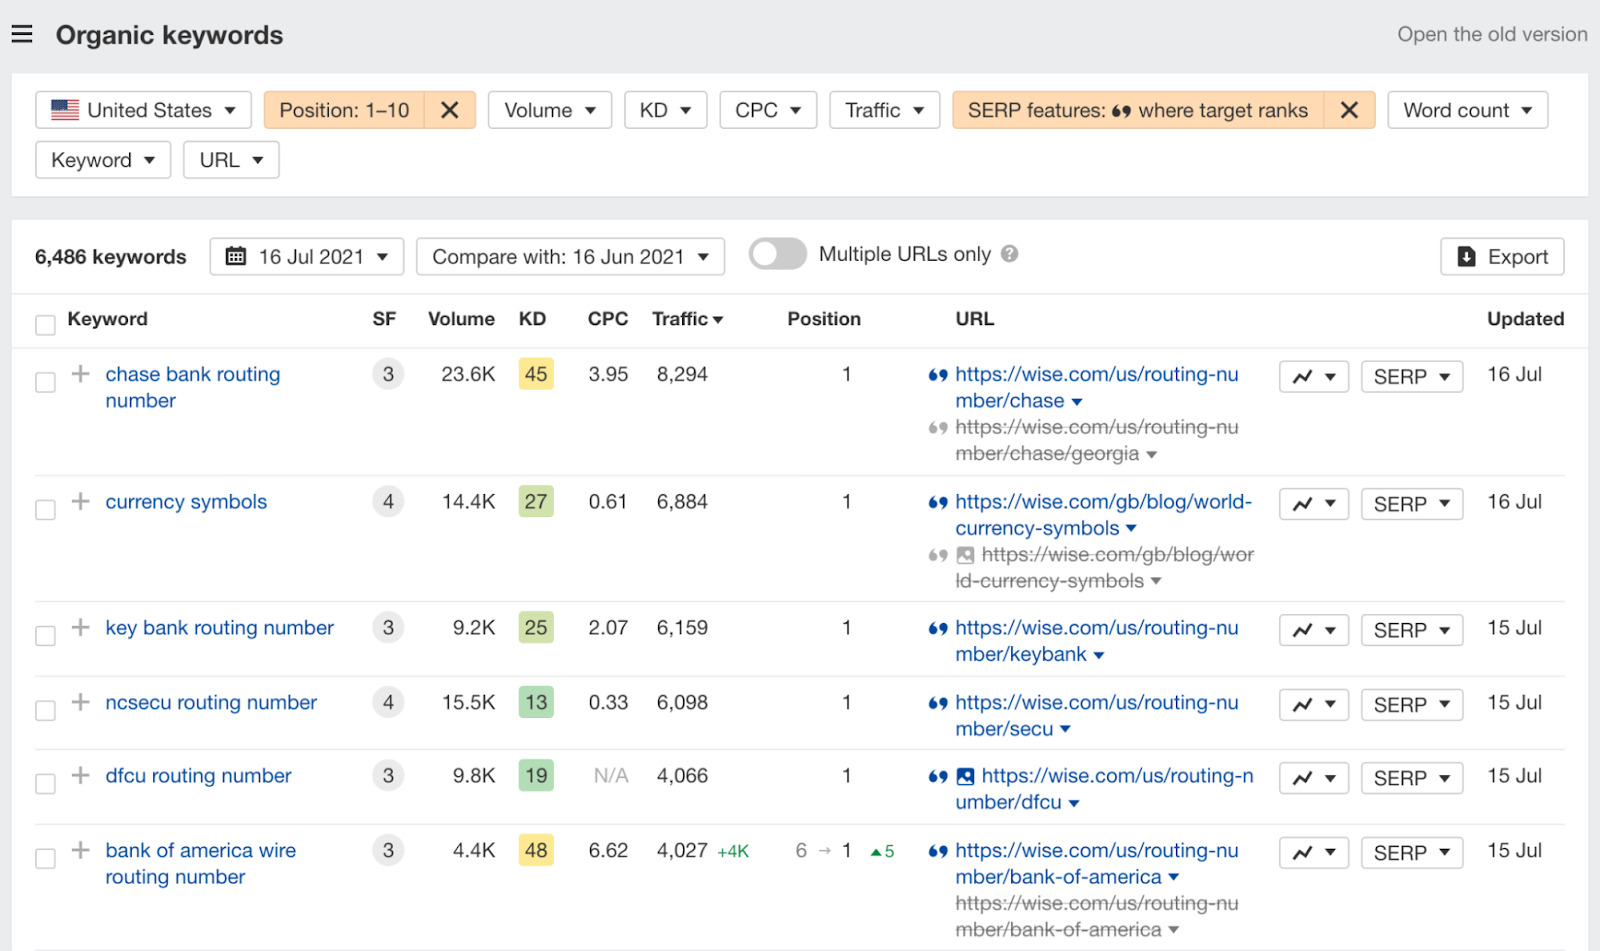Open the old version link
The image size is (1600, 951).
[1491, 35]
